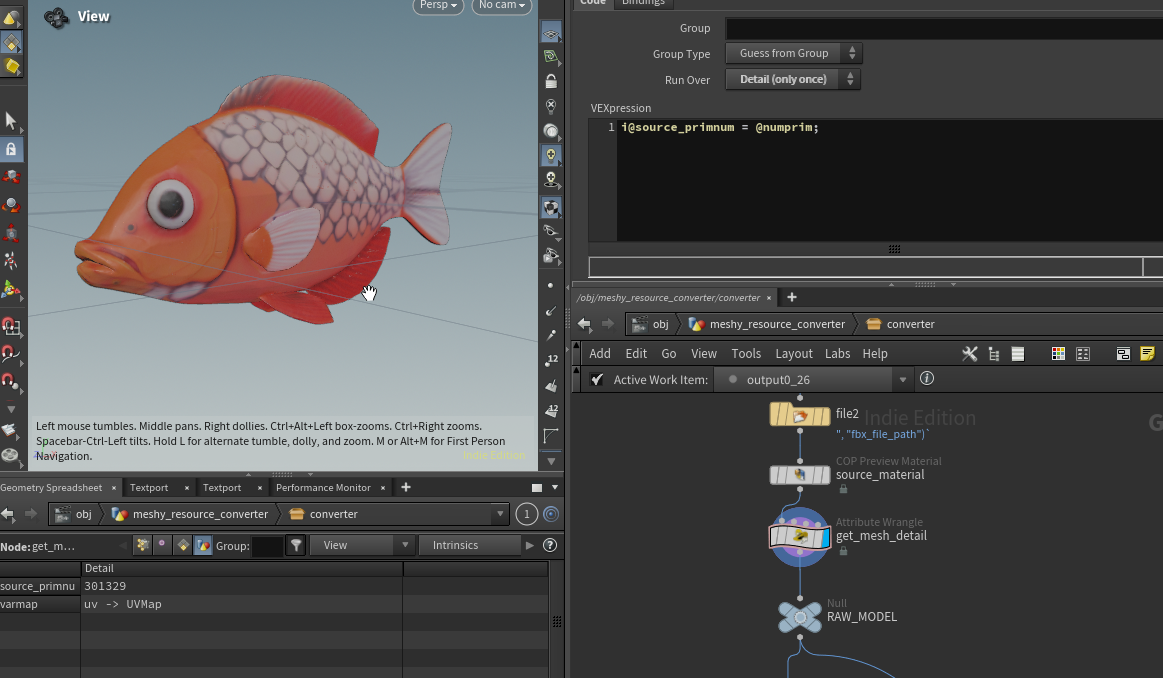The image size is (1163, 678).
Task: Select the 301329 detail value cell
Action: (x=241, y=586)
